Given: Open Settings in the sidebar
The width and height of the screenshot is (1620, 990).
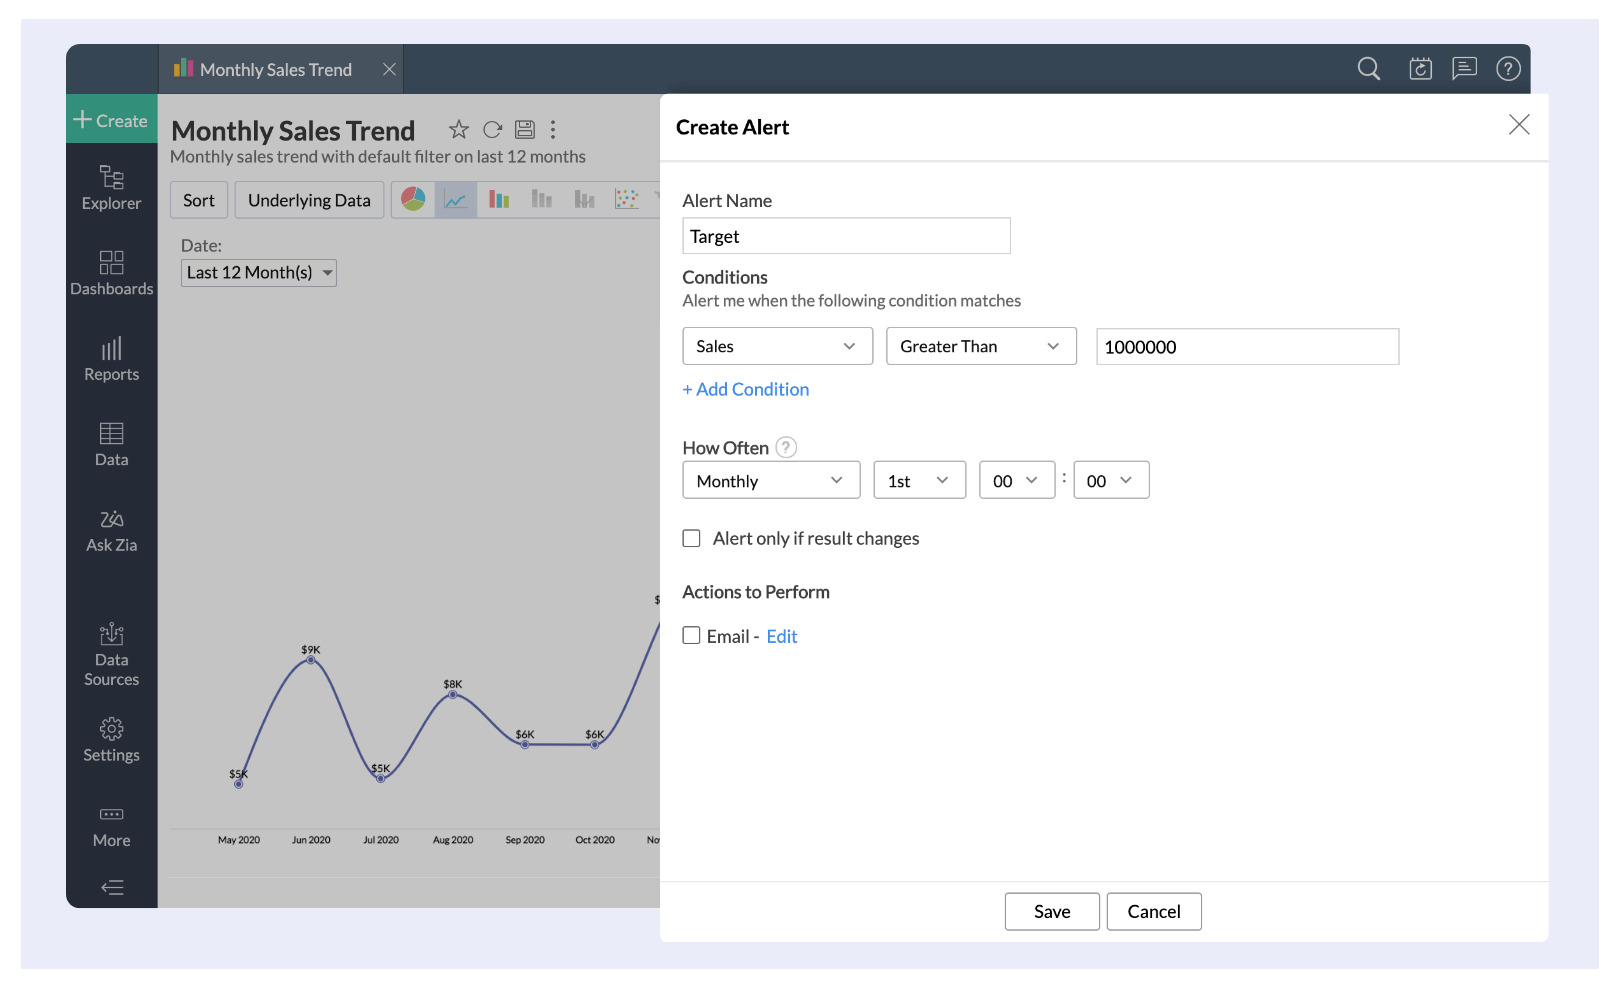Looking at the screenshot, I should coord(111,740).
